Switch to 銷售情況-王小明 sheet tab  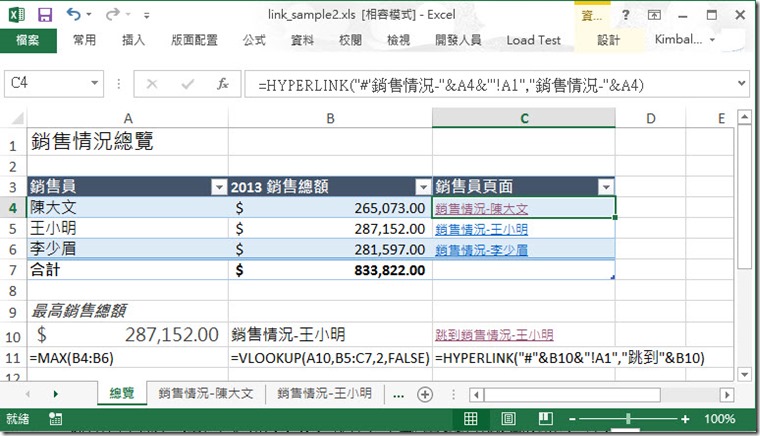324,393
